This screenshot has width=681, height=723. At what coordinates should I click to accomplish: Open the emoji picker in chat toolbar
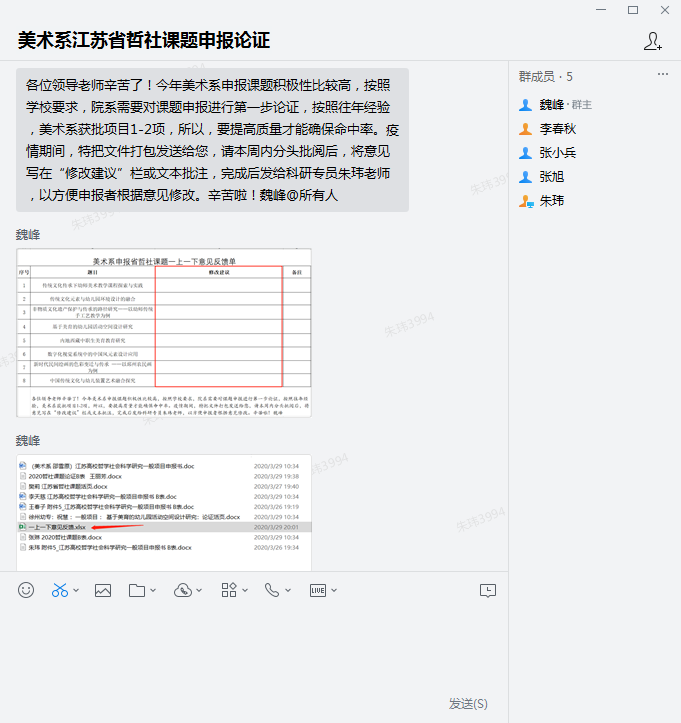(x=26, y=590)
